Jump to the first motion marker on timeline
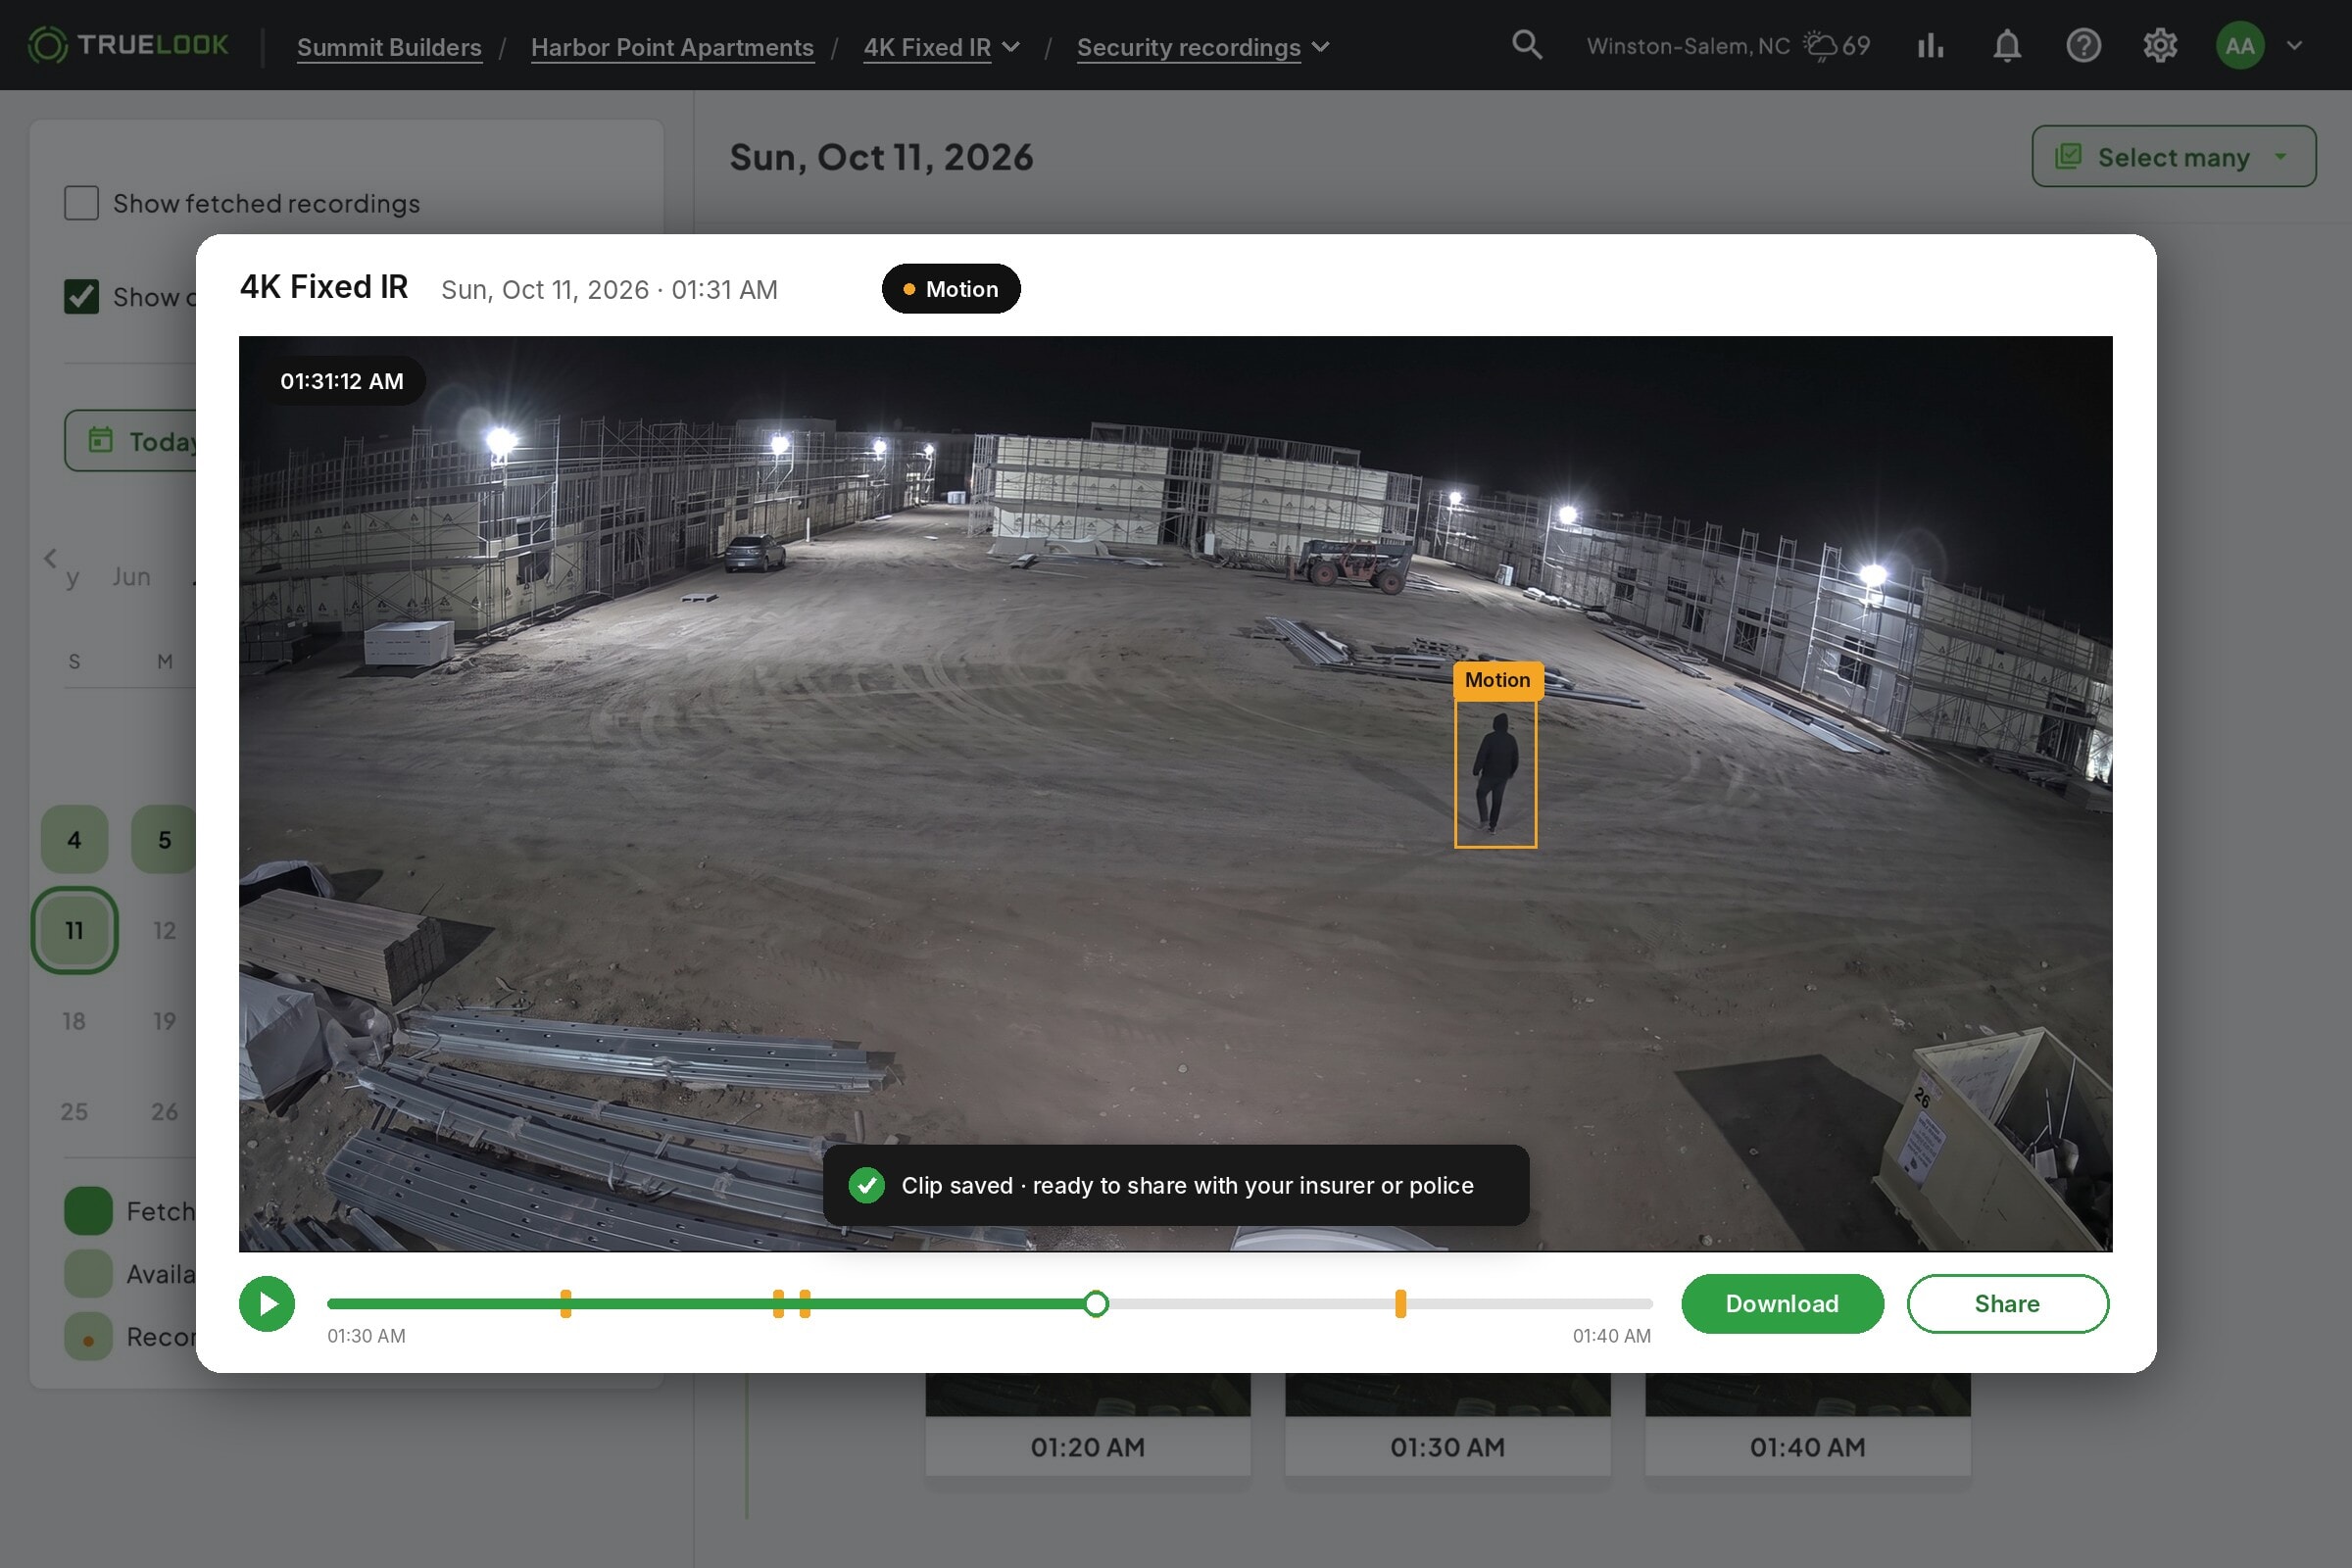Viewport: 2352px width, 1568px height. click(x=566, y=1303)
